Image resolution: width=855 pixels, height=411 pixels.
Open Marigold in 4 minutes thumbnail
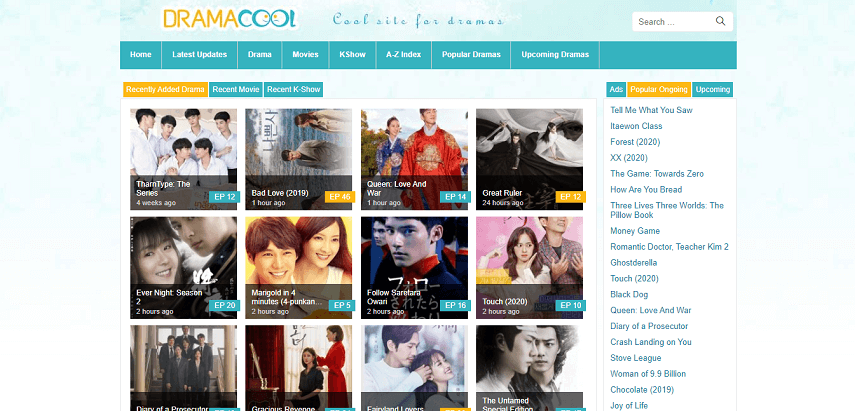click(298, 268)
